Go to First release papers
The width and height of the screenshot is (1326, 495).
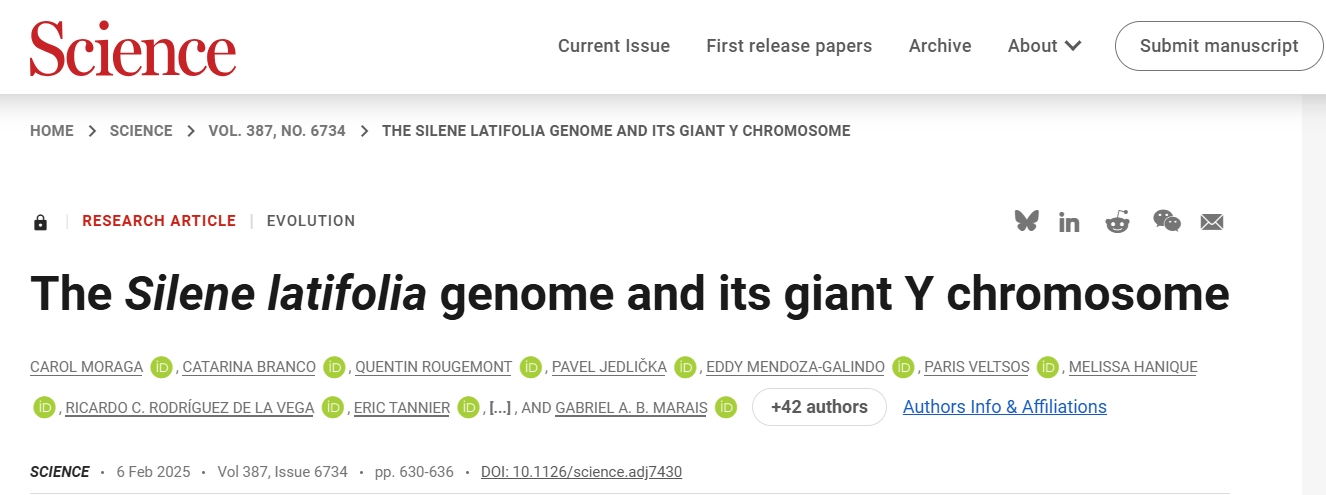789,46
